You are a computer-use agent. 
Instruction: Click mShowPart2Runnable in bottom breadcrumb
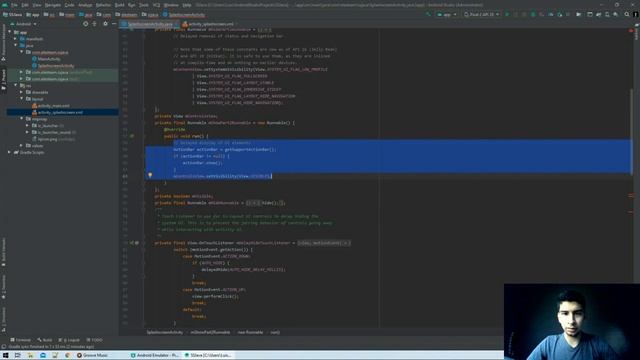coord(210,332)
